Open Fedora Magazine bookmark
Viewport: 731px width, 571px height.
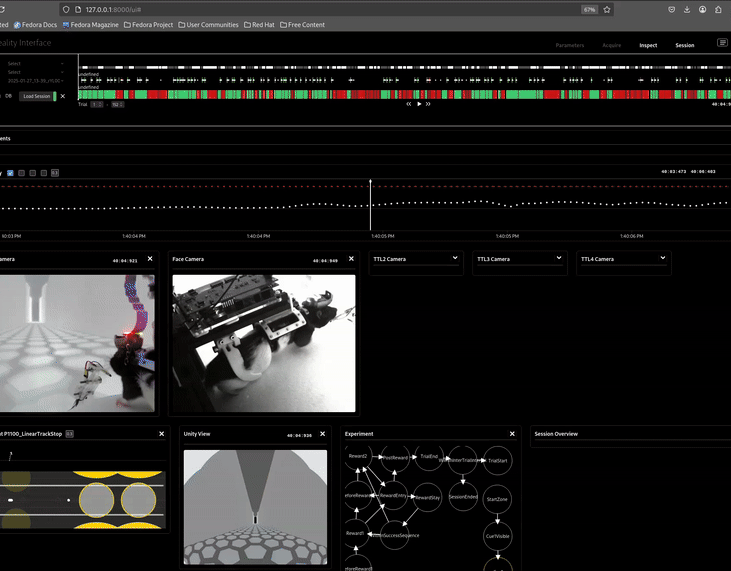pos(90,25)
